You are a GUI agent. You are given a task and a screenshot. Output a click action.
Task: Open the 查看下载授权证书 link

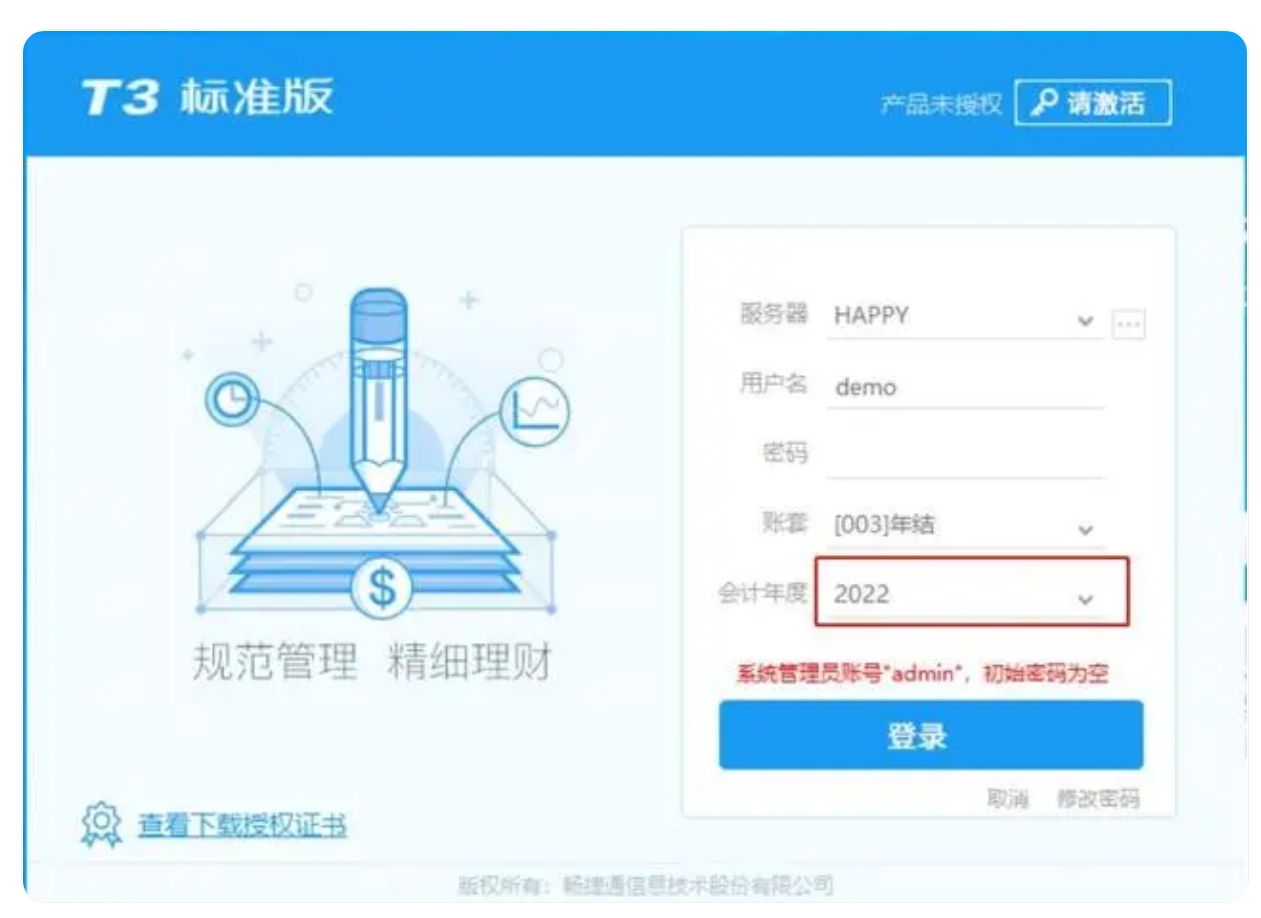[x=242, y=826]
